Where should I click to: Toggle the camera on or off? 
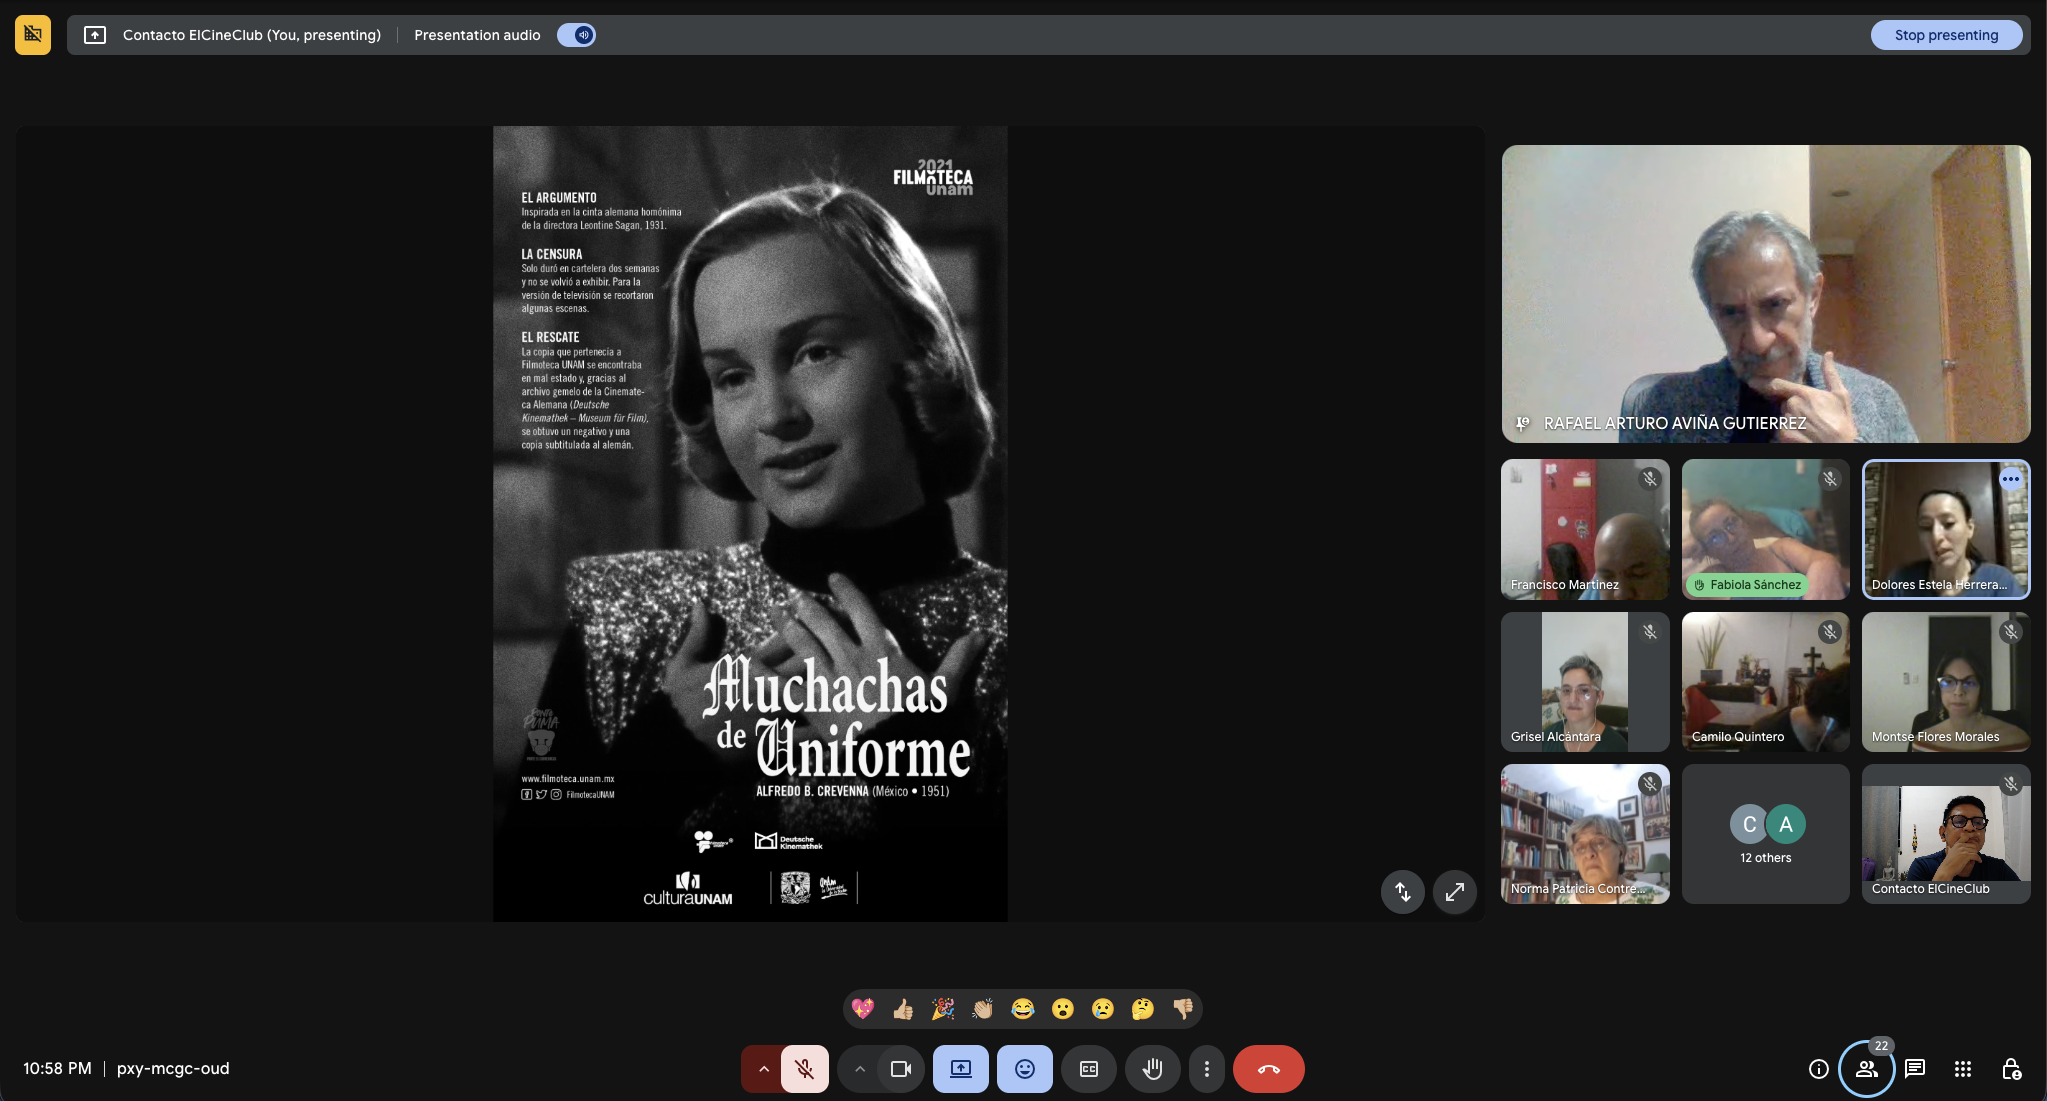(900, 1069)
